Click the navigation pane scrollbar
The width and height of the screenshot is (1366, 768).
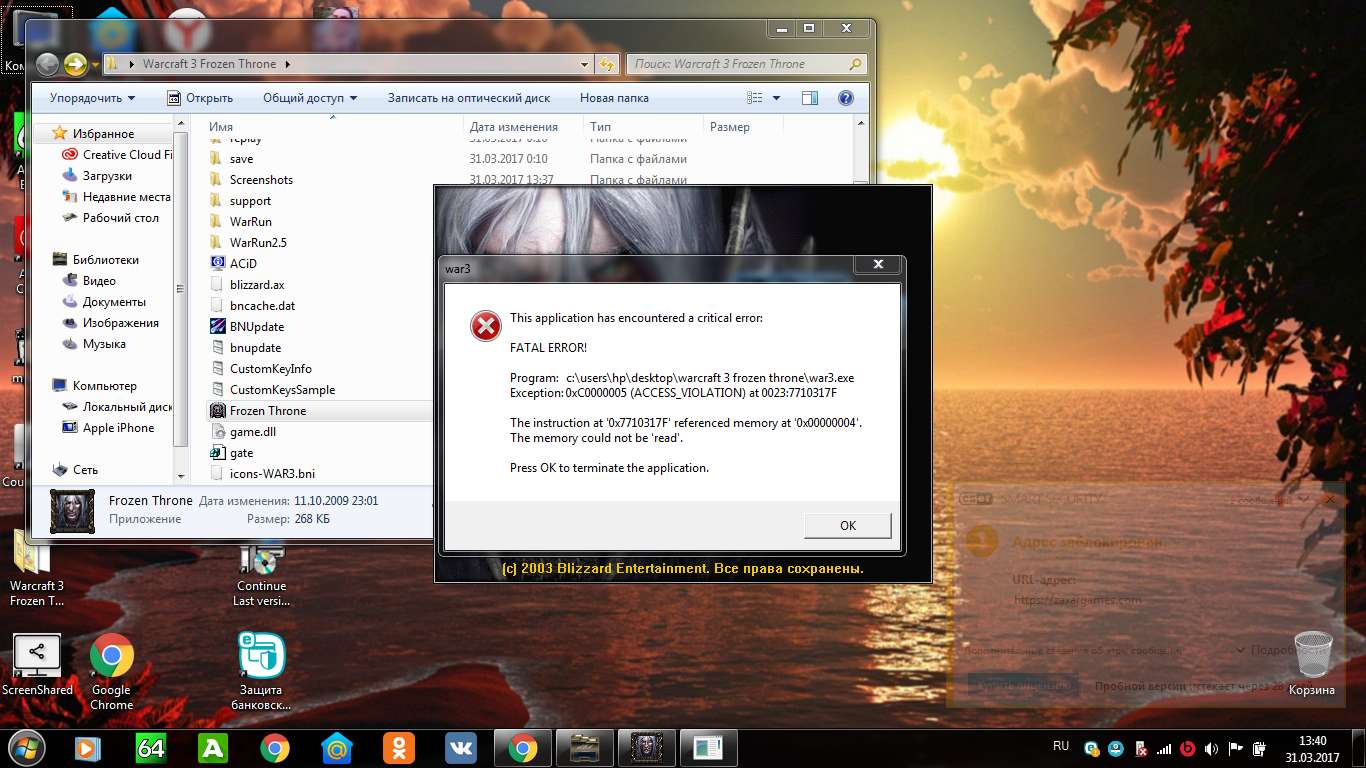[180, 290]
